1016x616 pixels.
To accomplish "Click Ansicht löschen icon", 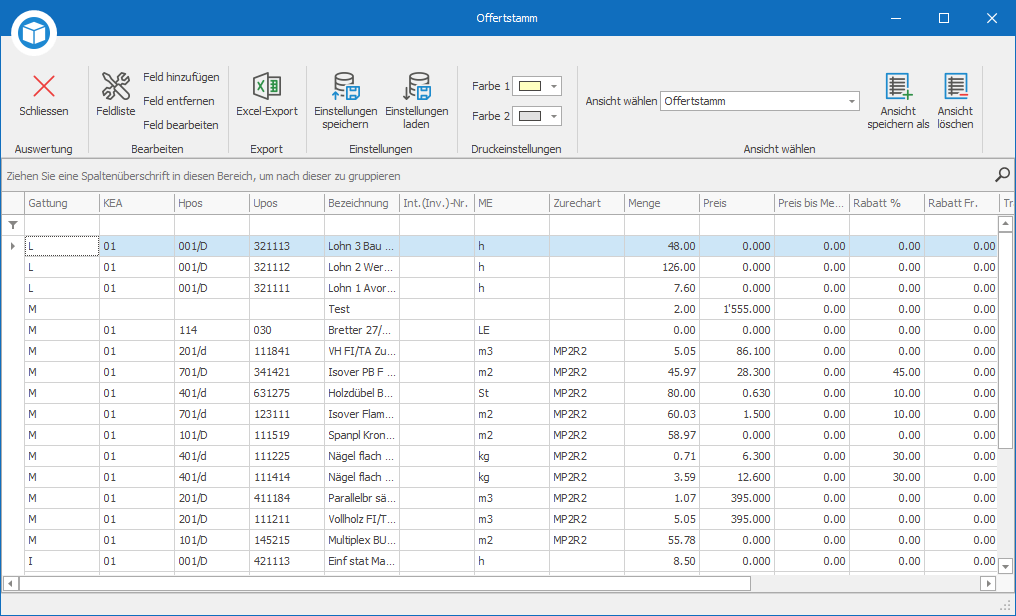I will click(955, 86).
